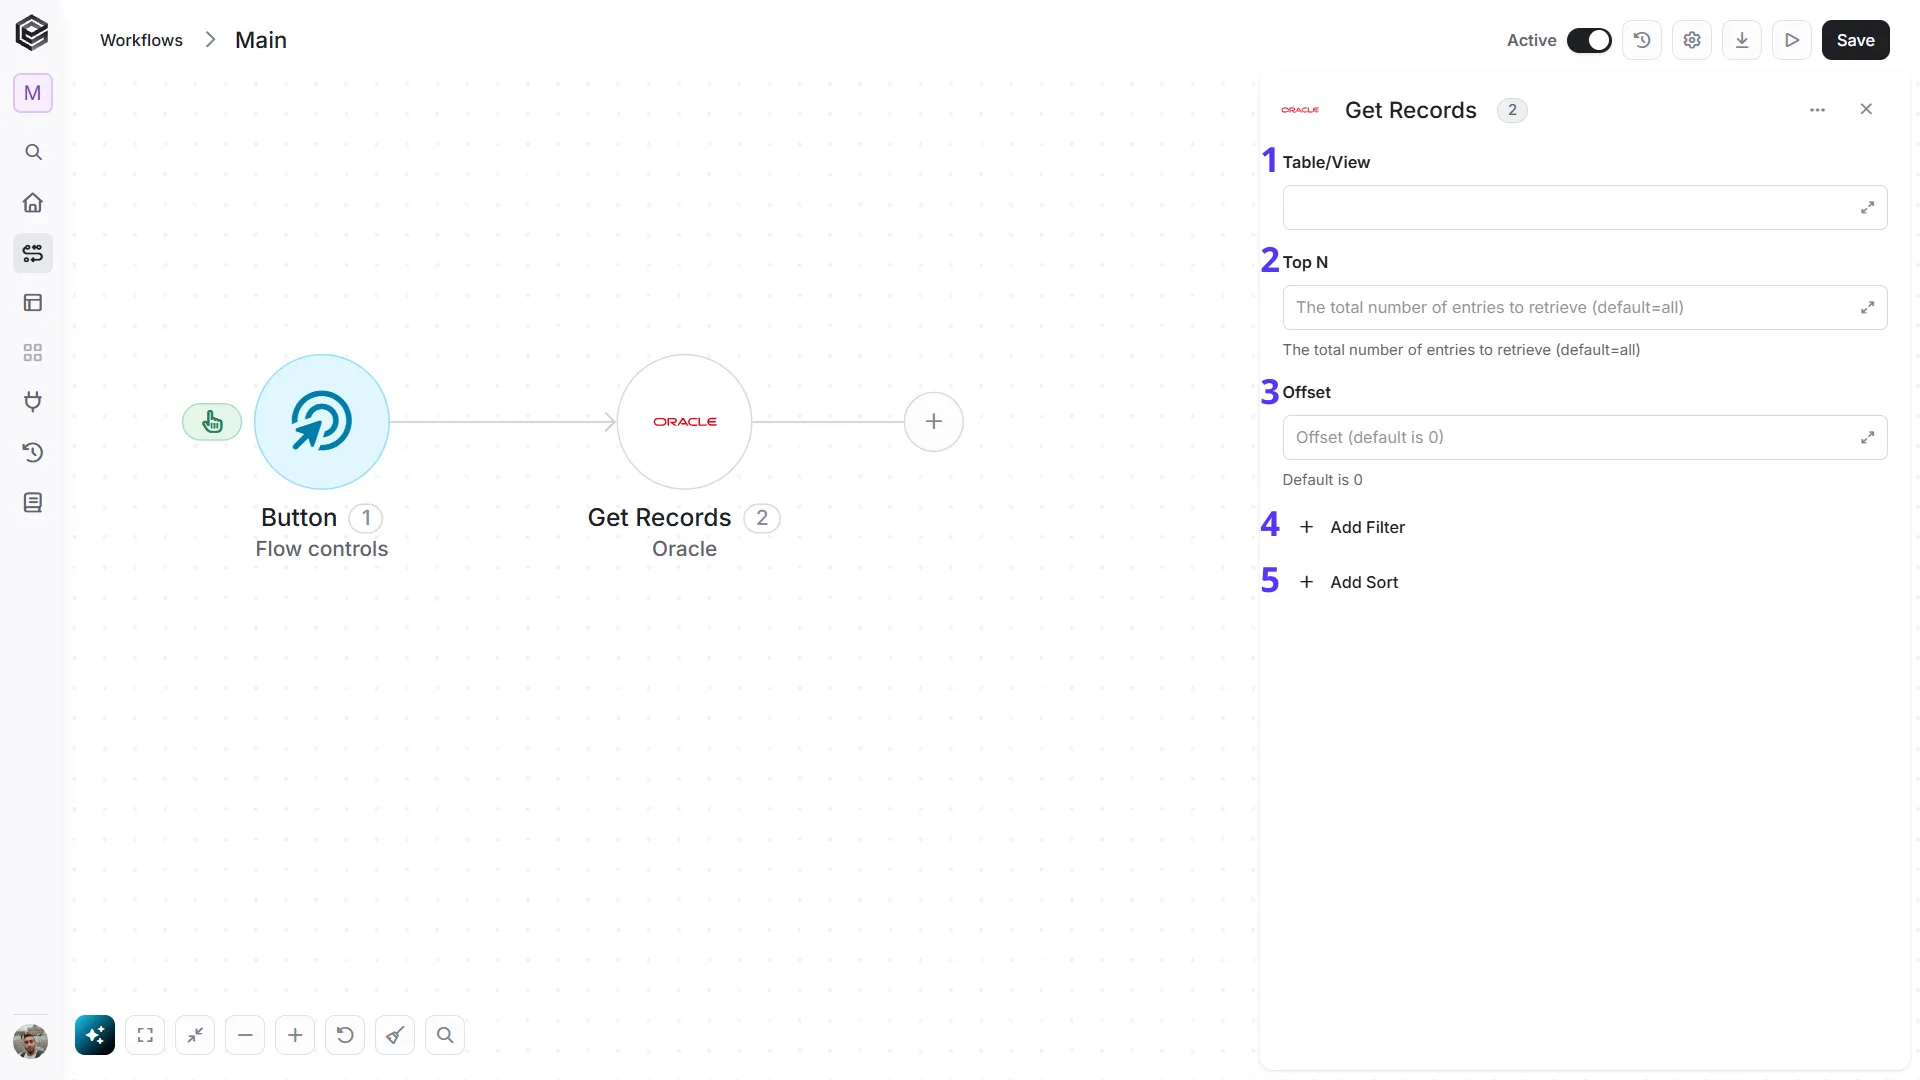1920x1080 pixels.
Task: Click the Main workflow title
Action: tap(261, 40)
